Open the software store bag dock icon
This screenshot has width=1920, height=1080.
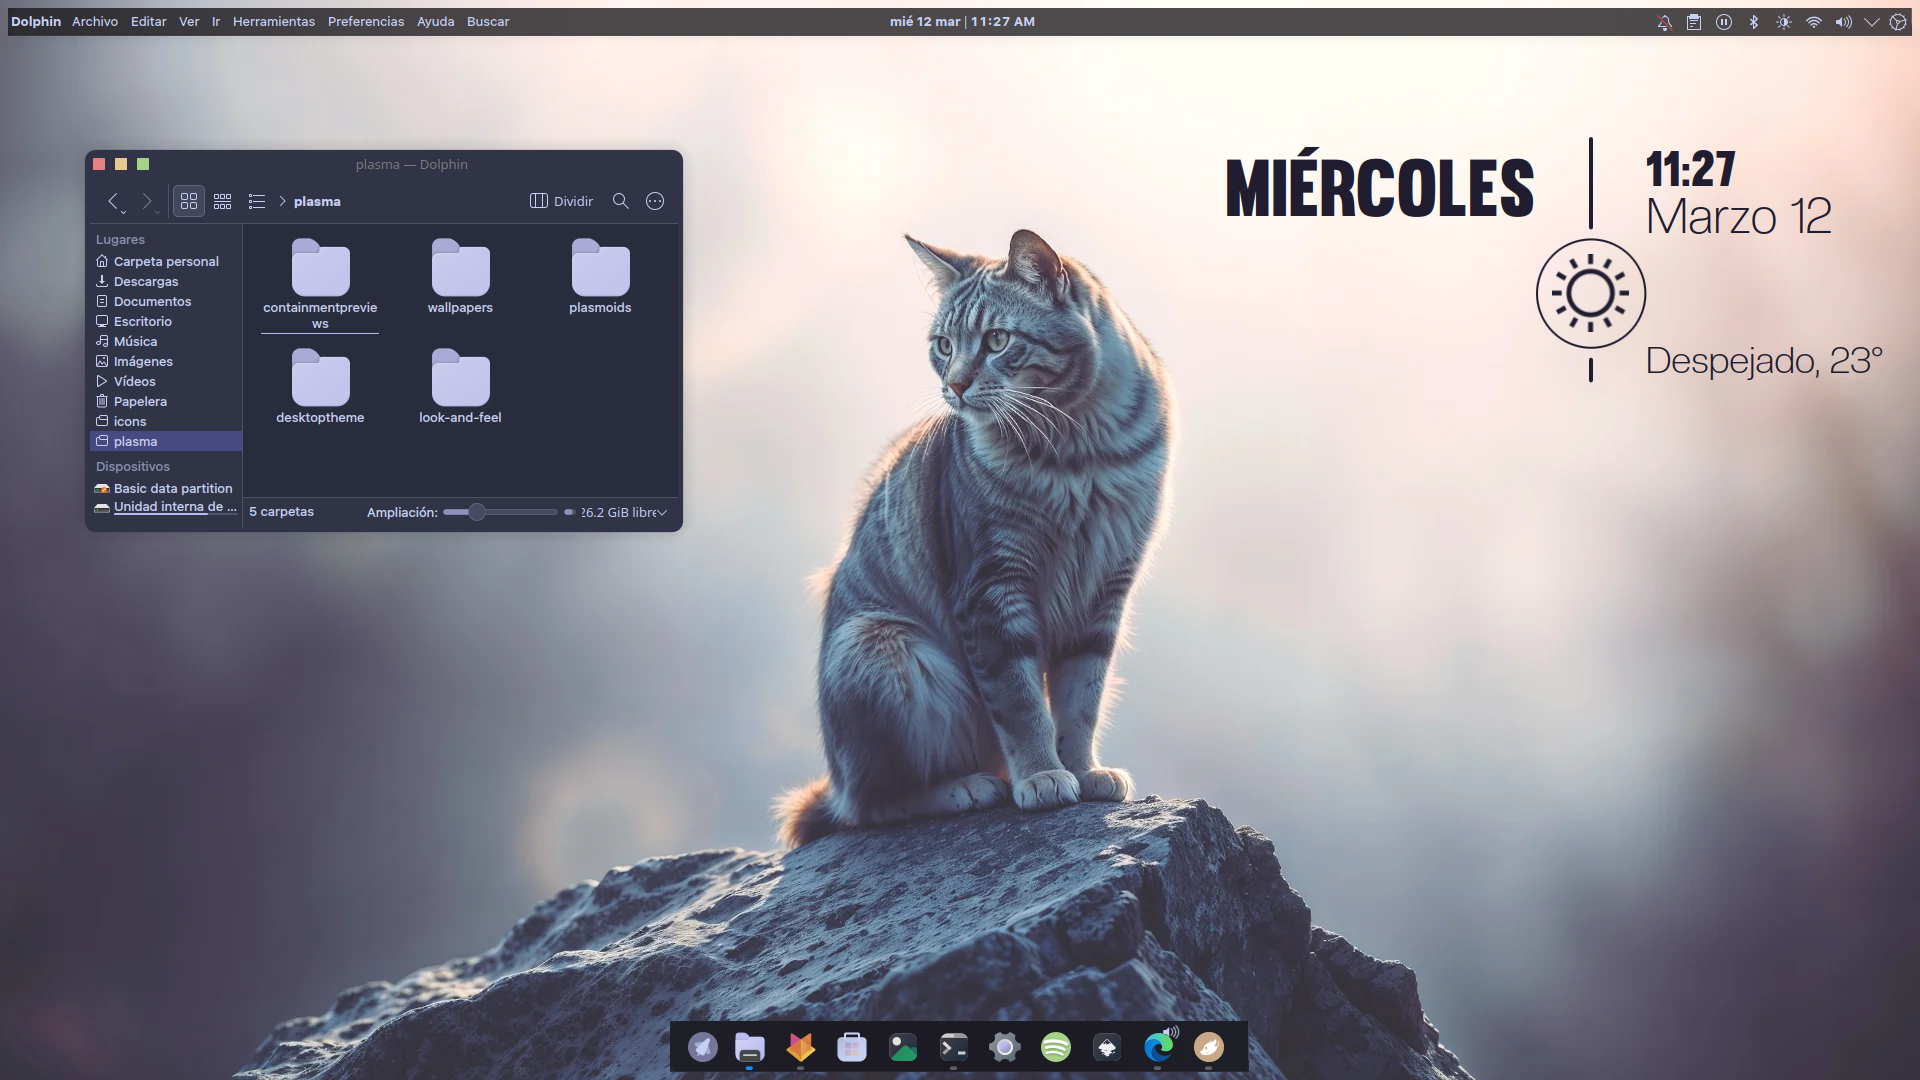[x=852, y=1047]
